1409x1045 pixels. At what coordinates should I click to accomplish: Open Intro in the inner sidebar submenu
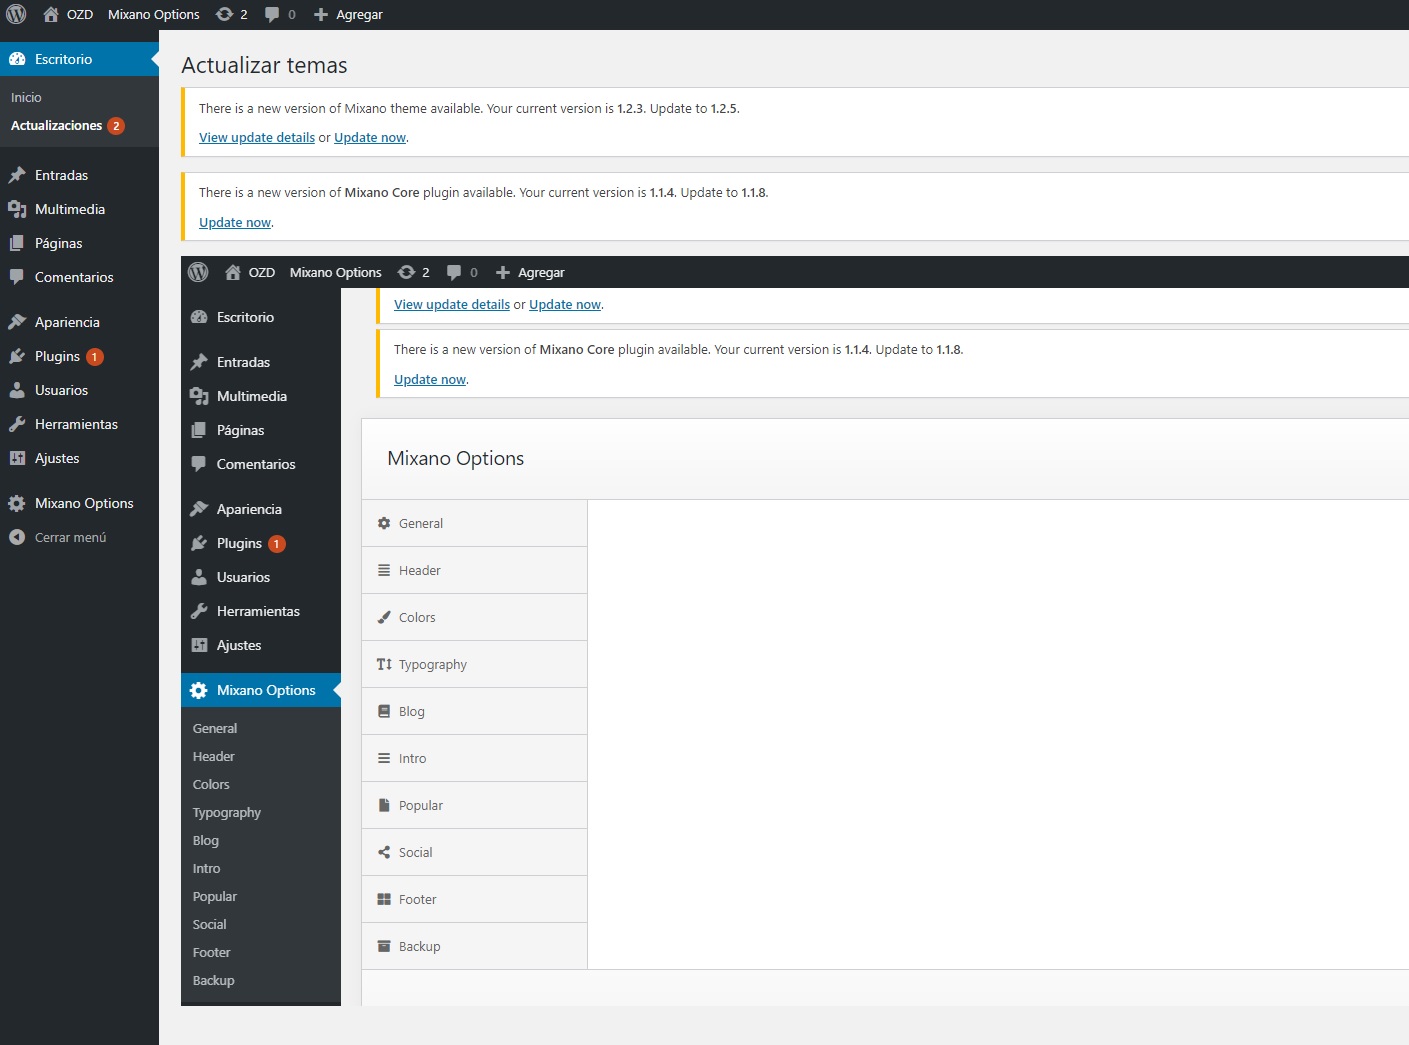click(207, 869)
